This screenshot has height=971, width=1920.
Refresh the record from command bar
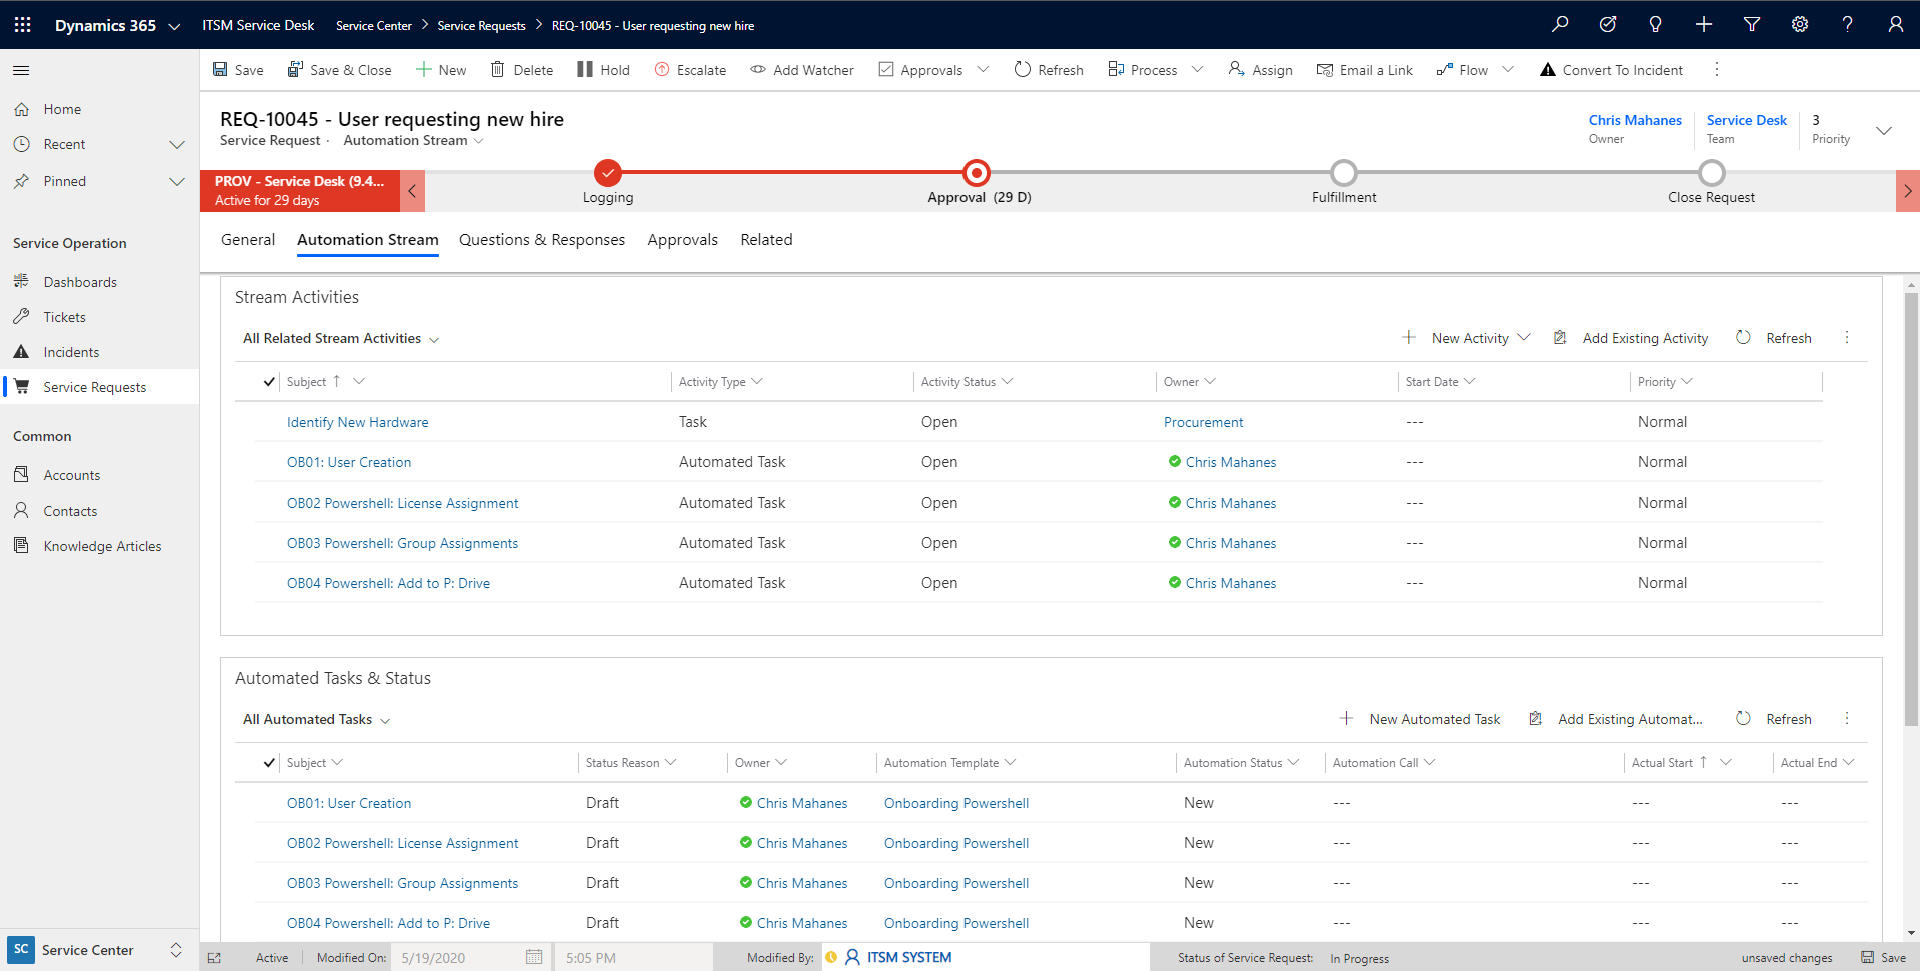[1049, 70]
